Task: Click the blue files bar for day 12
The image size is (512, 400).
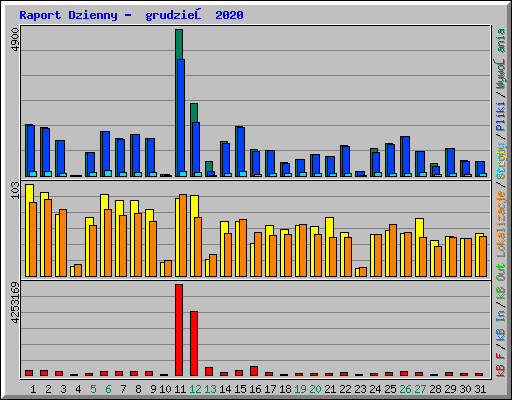Action: click(x=196, y=149)
